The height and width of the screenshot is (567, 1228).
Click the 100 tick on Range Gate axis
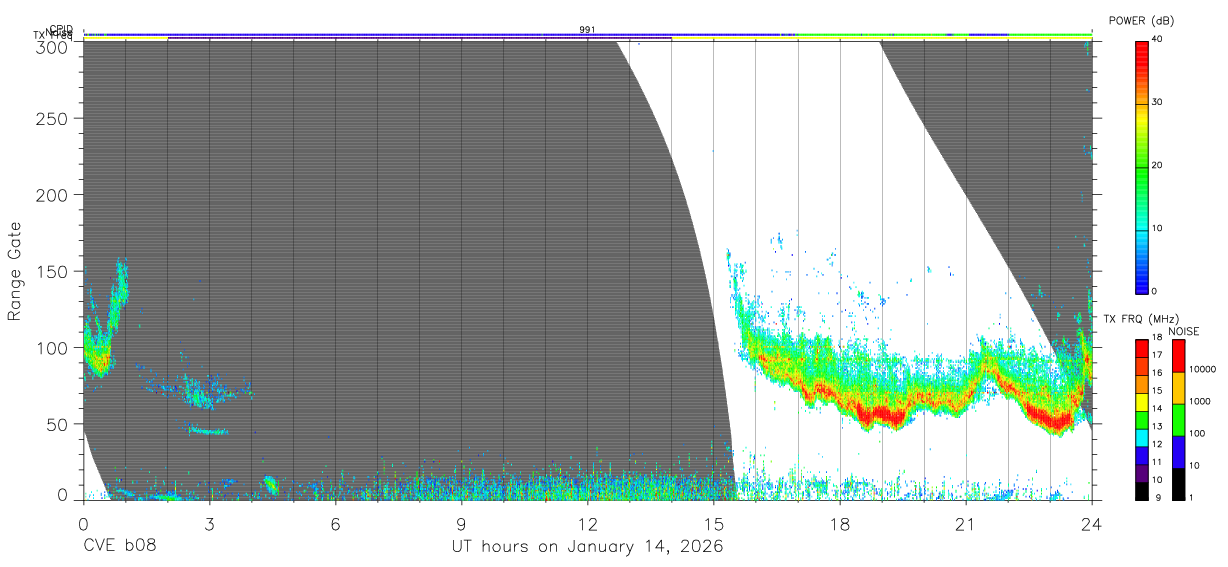coord(54,347)
